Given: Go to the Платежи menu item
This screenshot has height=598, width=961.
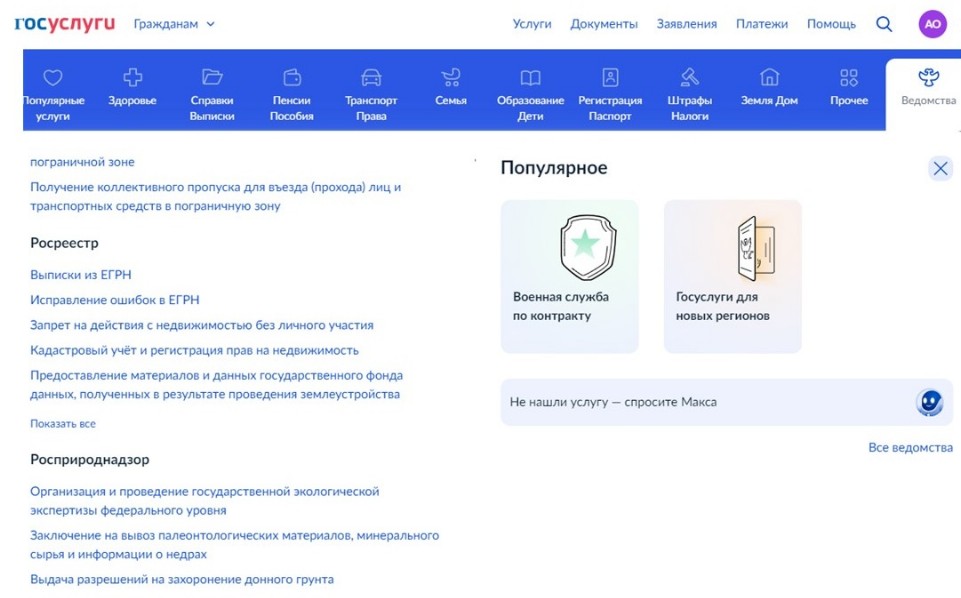Looking at the screenshot, I should [762, 24].
